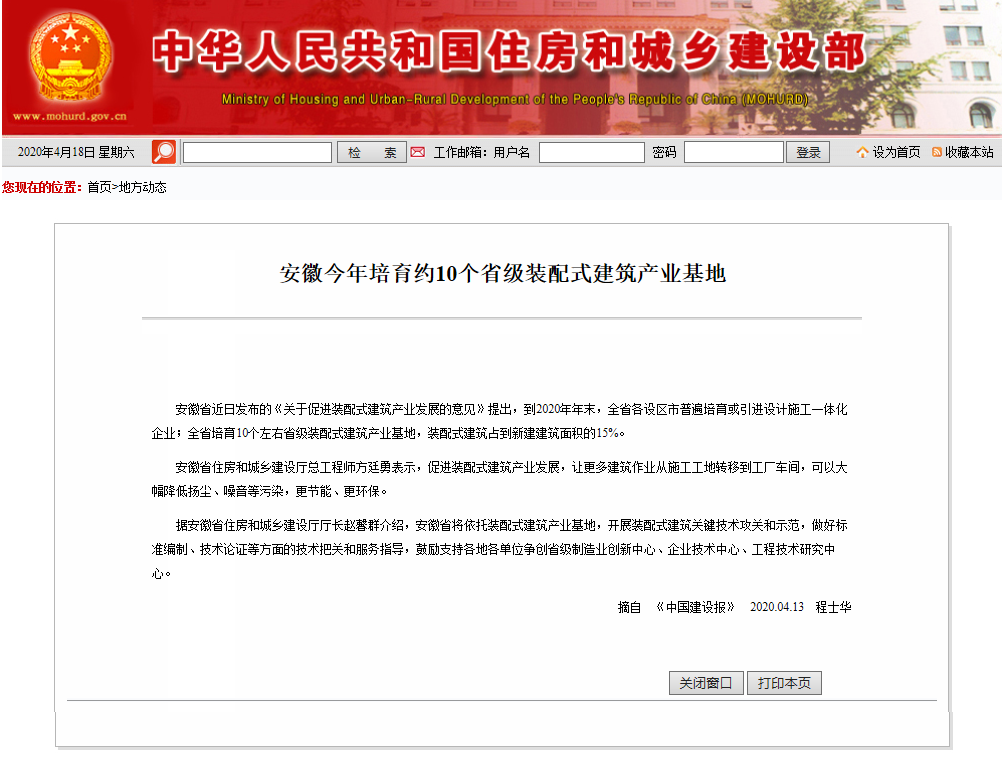This screenshot has width=1006, height=759.
Task: Click the national emblem logo
Action: point(70,56)
